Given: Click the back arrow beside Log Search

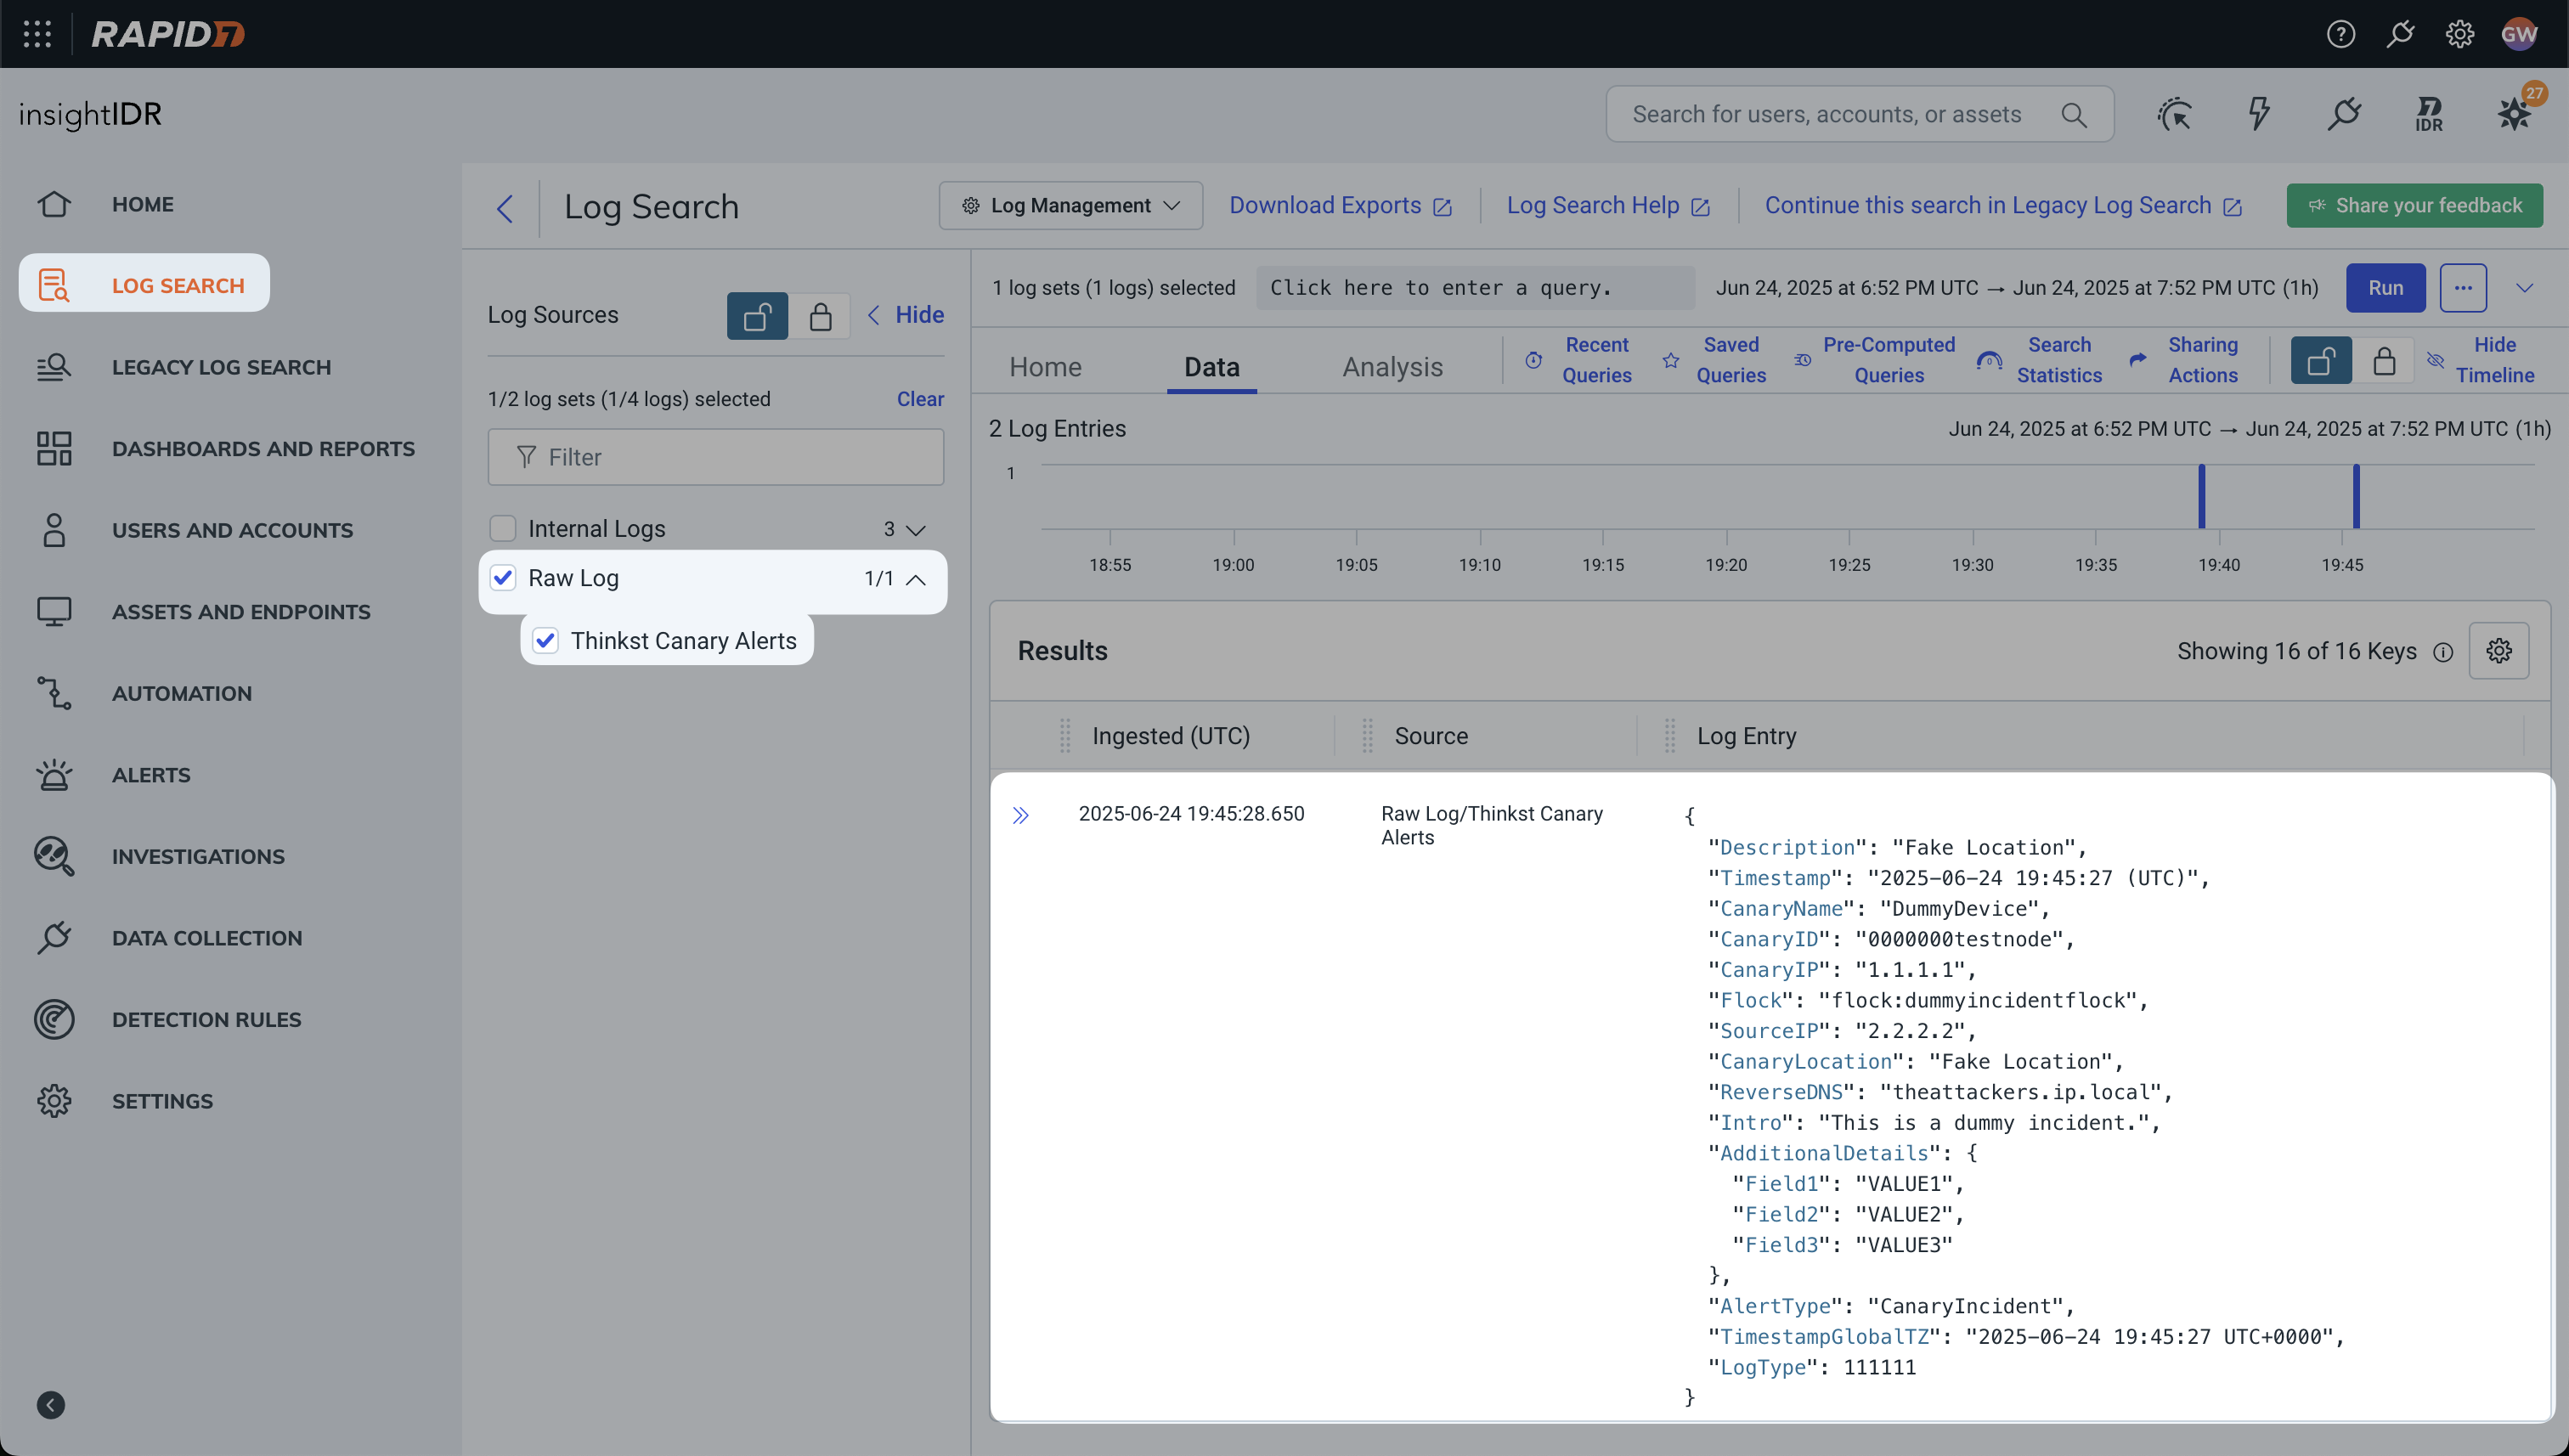Looking at the screenshot, I should click(x=505, y=208).
